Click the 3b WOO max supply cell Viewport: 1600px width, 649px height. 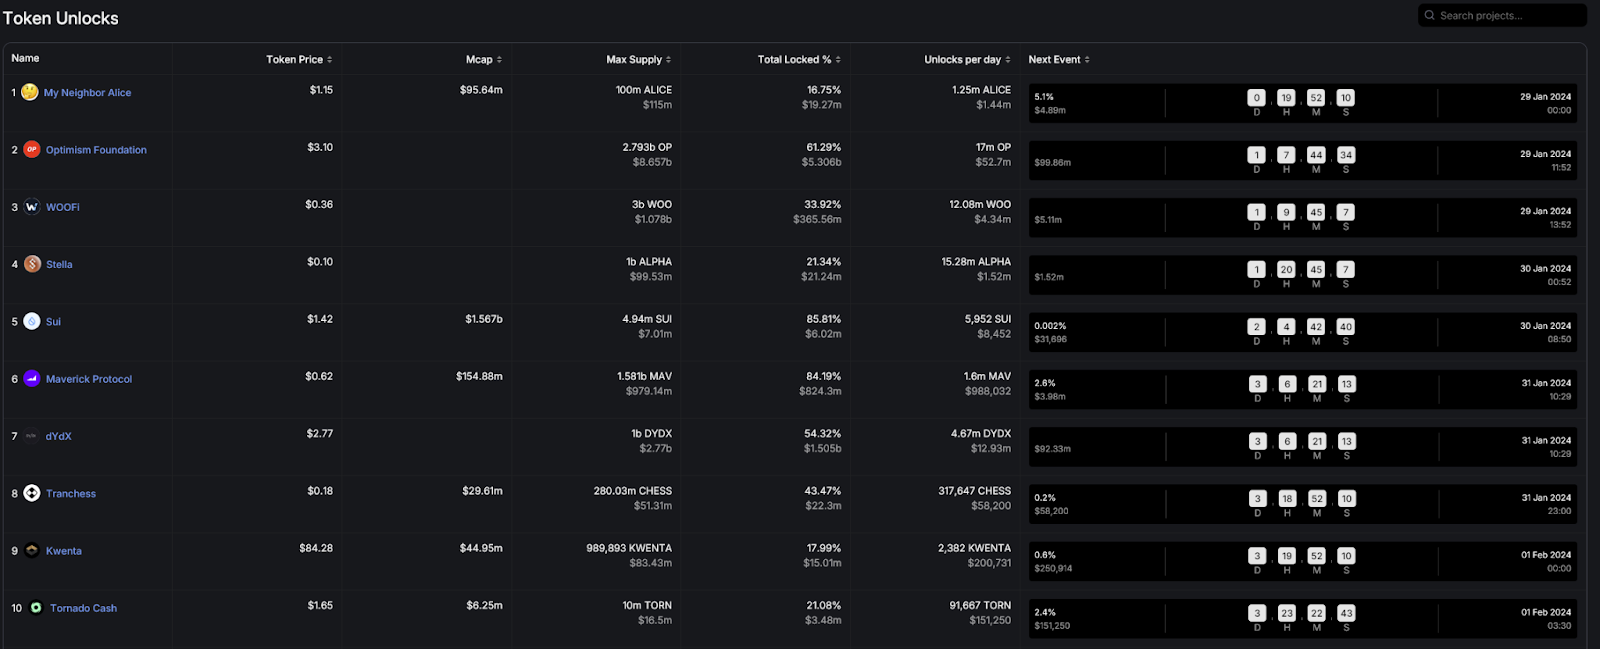[652, 204]
